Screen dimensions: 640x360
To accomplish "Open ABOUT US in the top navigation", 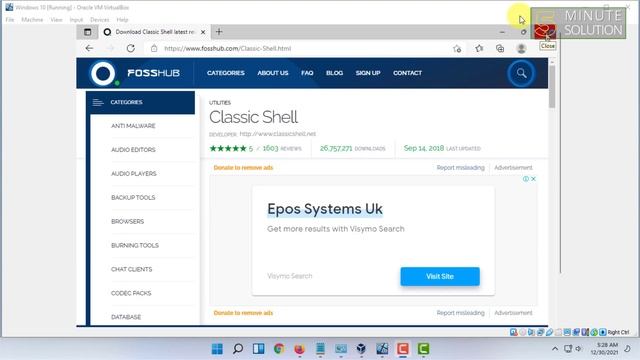I will point(273,73).
